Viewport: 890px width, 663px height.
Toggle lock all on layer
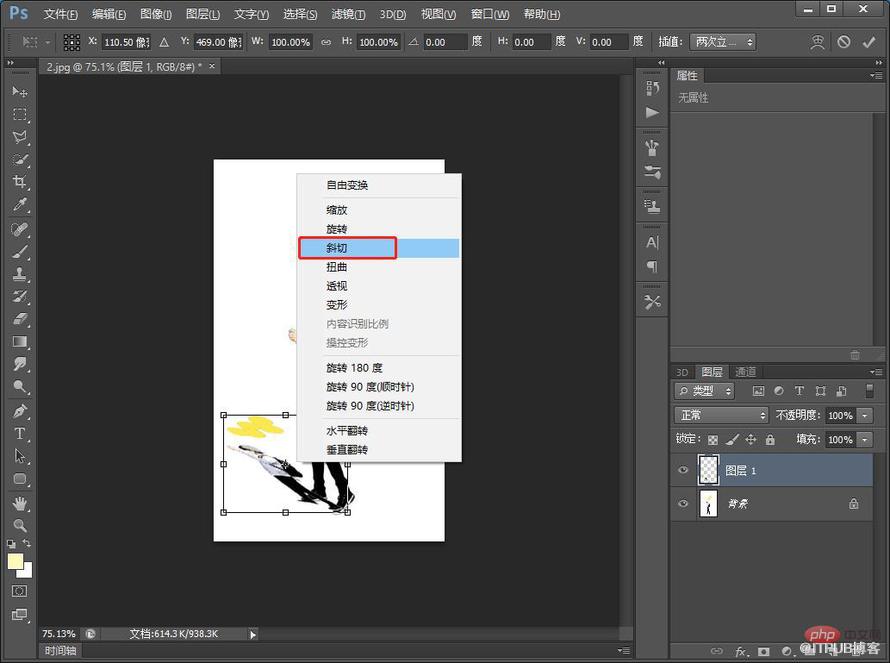click(770, 439)
